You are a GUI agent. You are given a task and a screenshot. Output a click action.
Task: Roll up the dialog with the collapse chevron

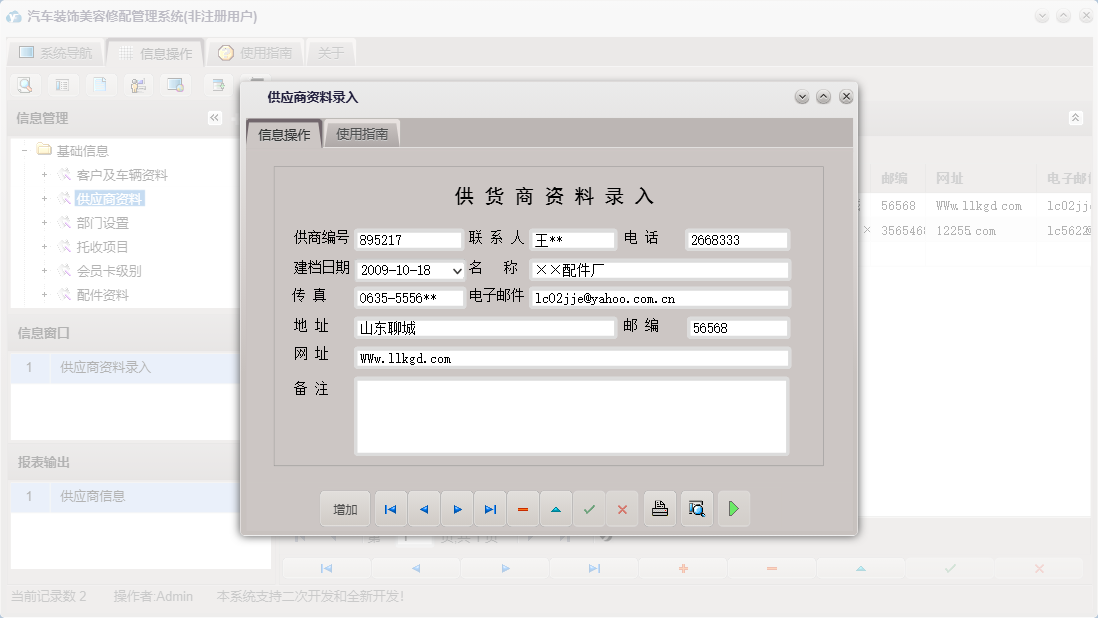click(x=823, y=97)
